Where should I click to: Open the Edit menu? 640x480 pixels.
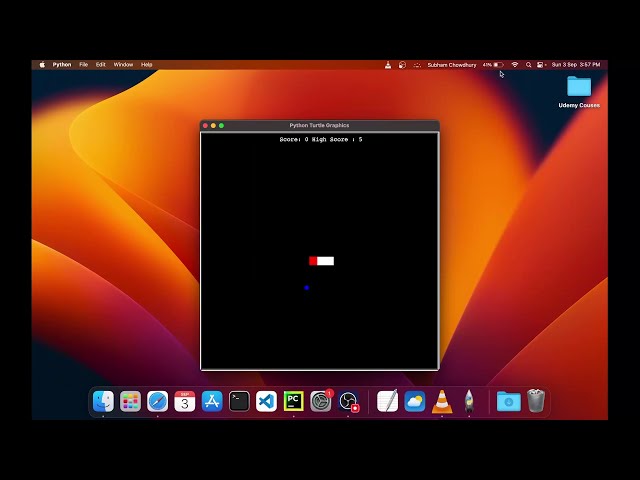[100, 64]
